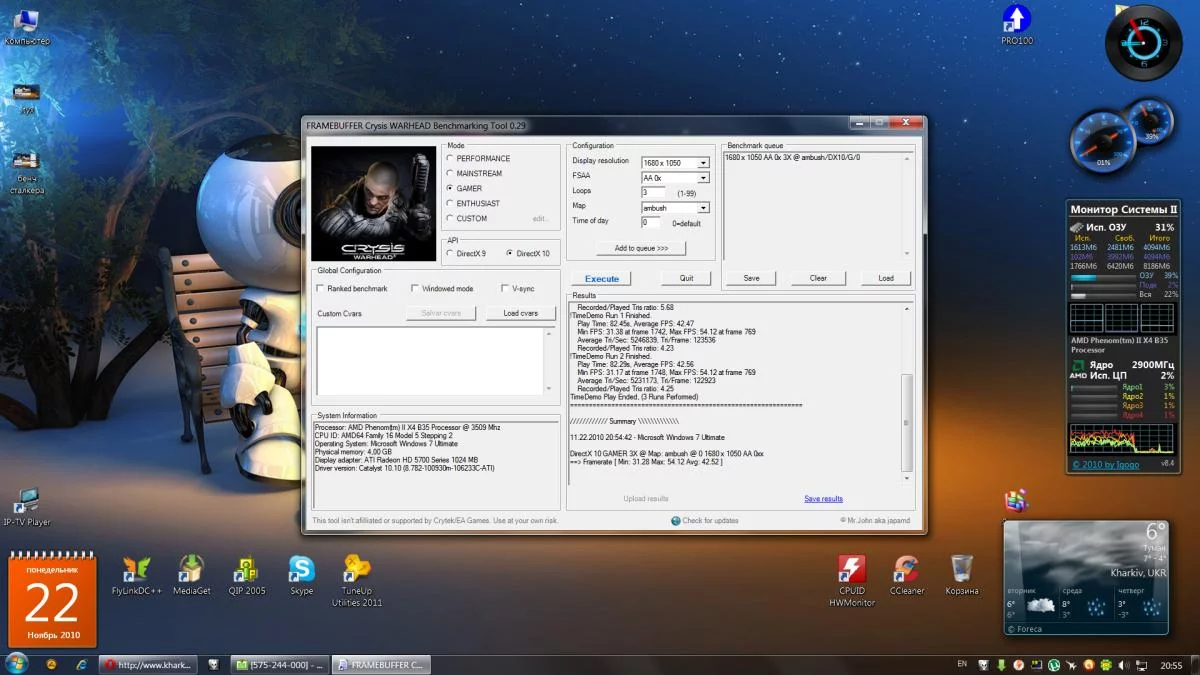Open the FSAA dropdown
Viewport: 1200px width, 675px height.
[x=703, y=178]
